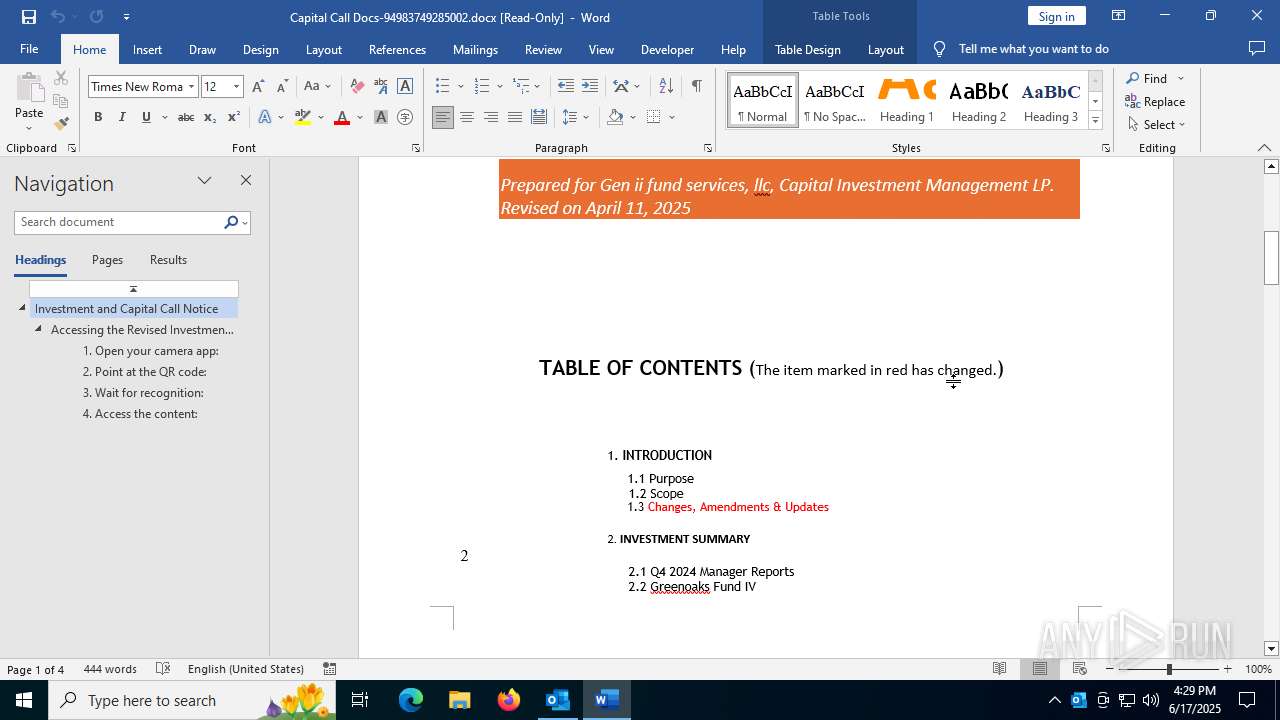Toggle Underline formatting

pos(146,117)
